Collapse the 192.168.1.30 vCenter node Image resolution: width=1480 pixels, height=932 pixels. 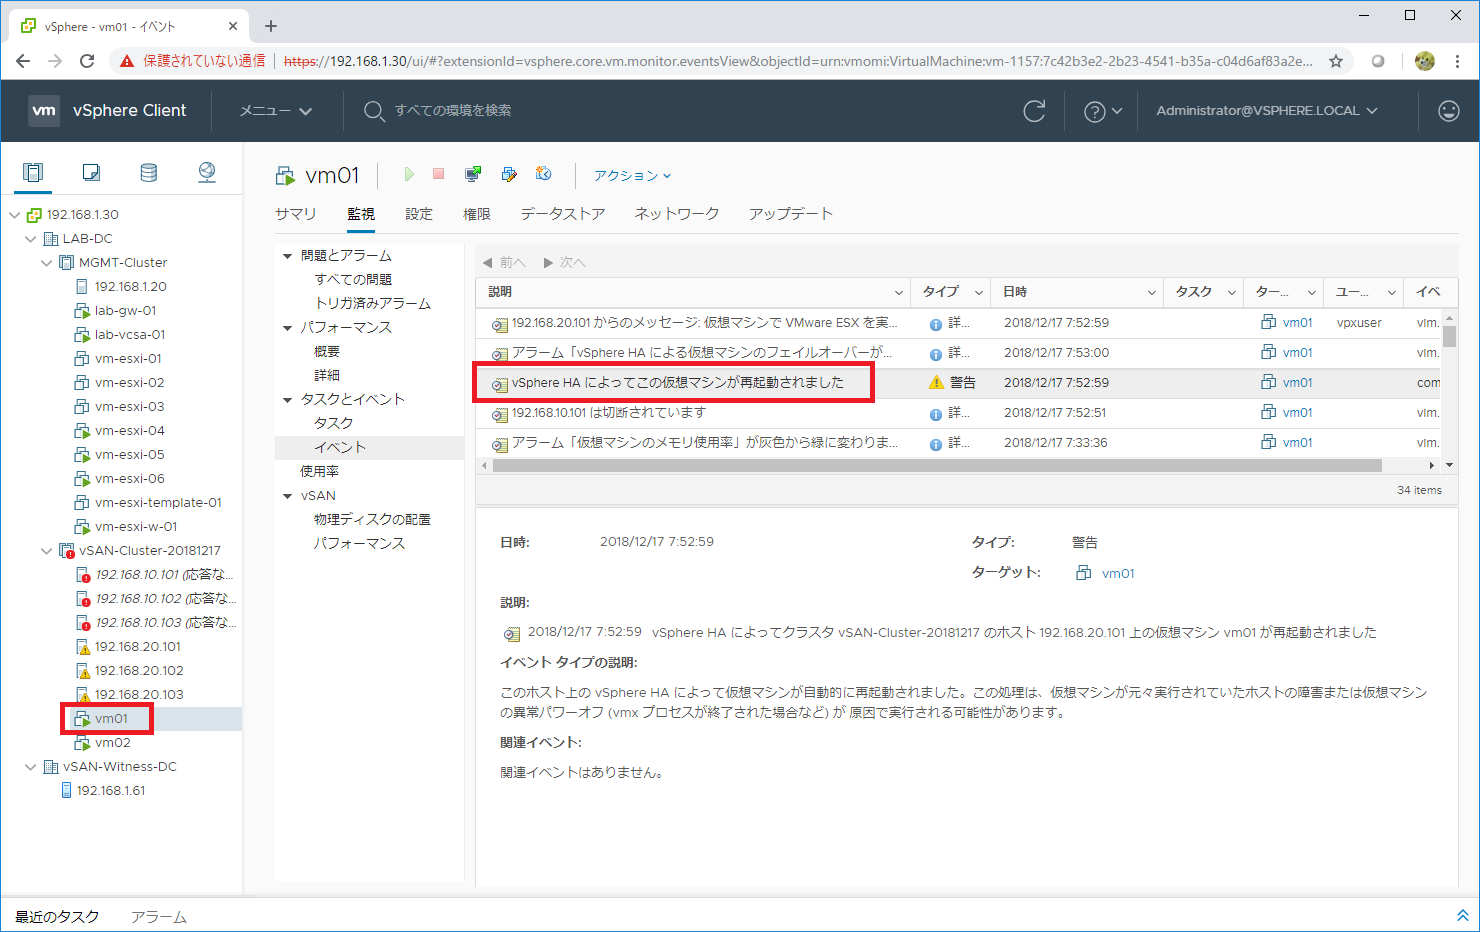click(x=15, y=215)
